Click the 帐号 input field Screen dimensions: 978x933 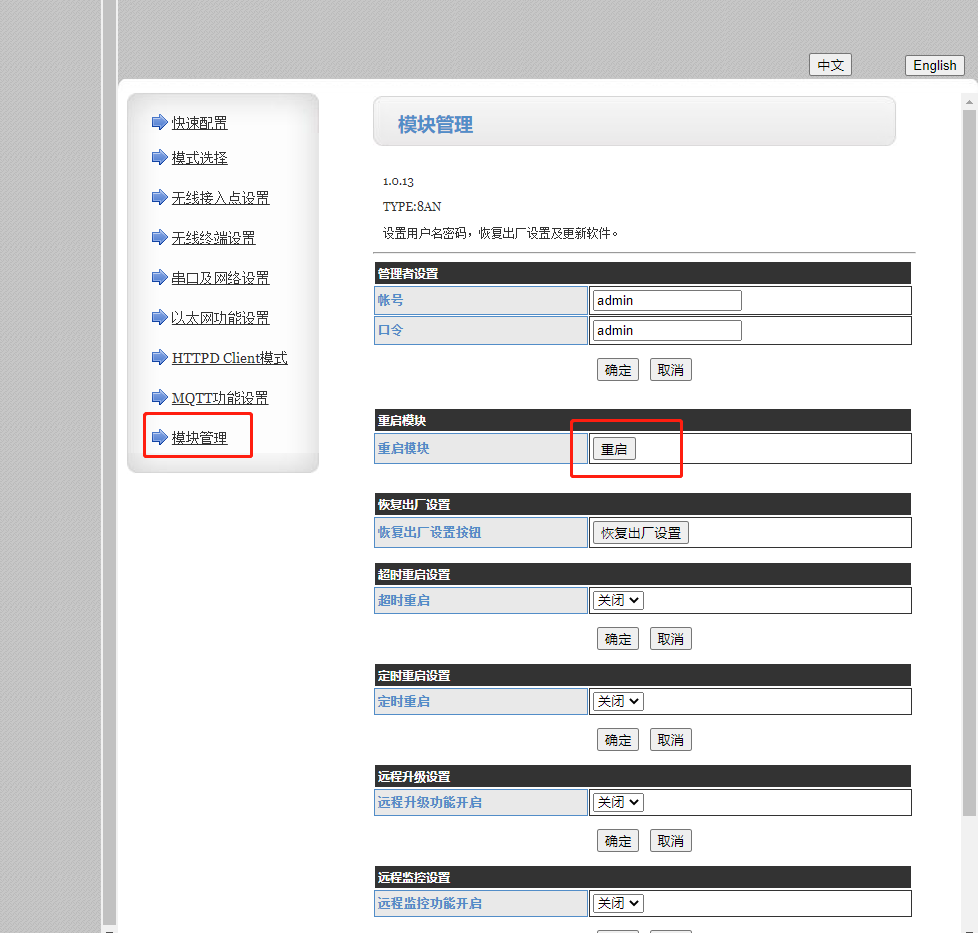667,300
